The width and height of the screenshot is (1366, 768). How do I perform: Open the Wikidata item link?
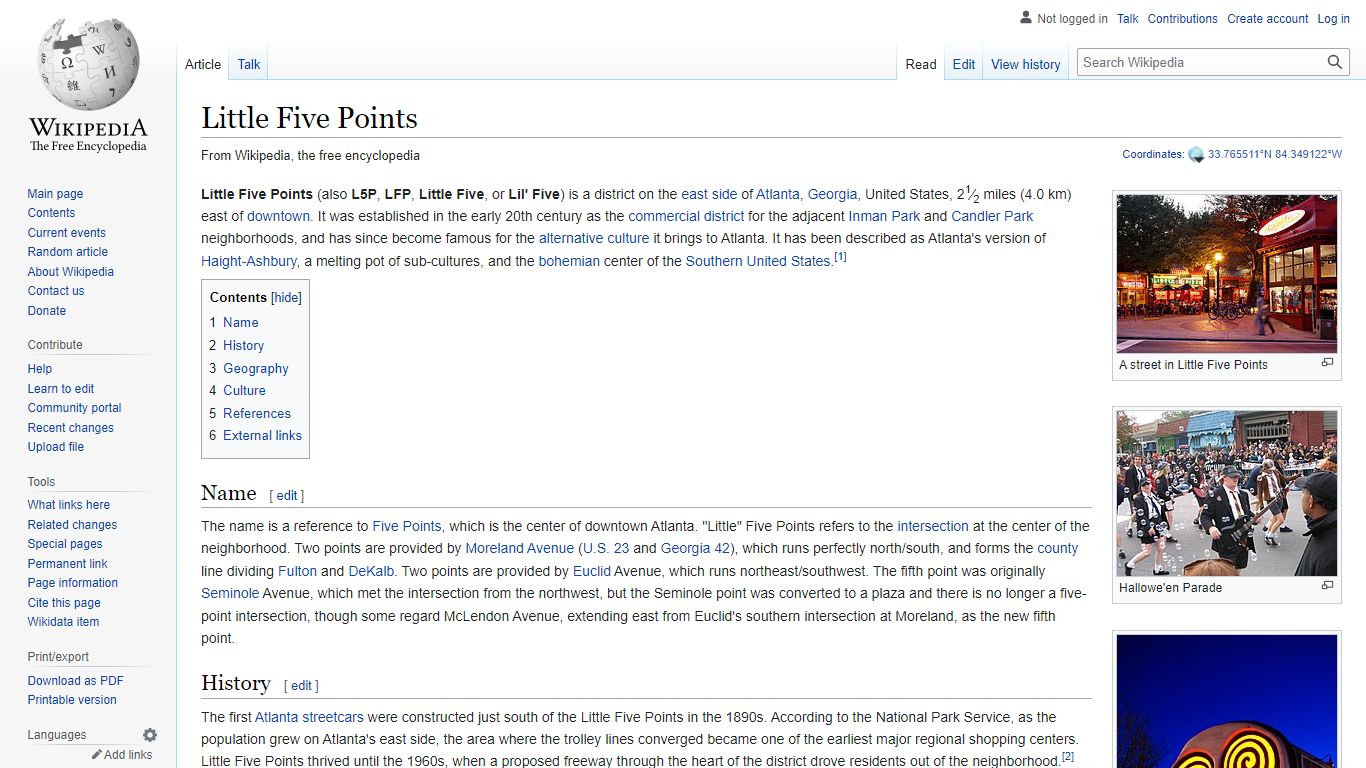pyautogui.click(x=63, y=622)
